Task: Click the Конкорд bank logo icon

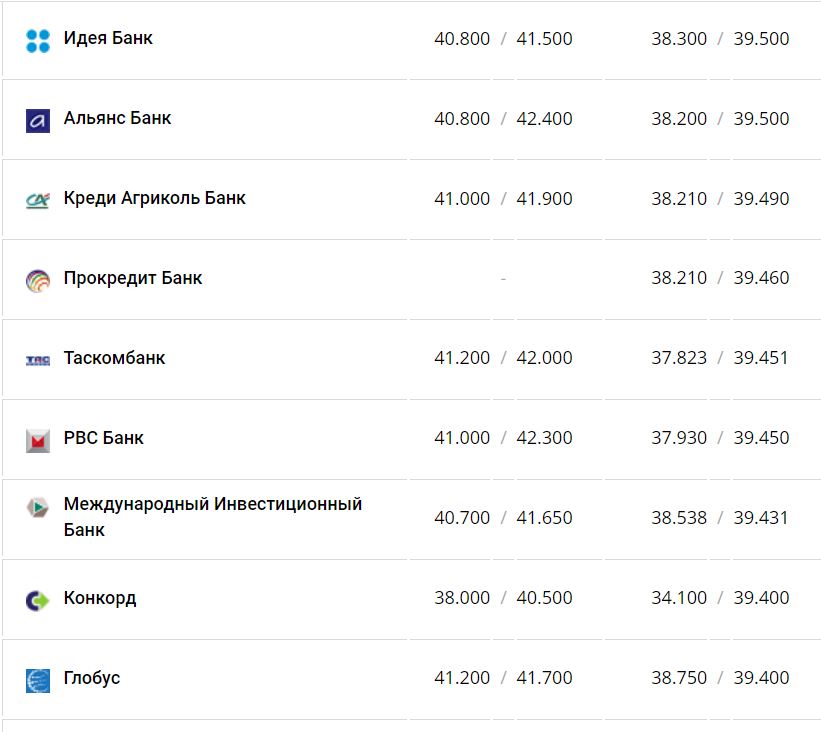Action: click(x=38, y=600)
